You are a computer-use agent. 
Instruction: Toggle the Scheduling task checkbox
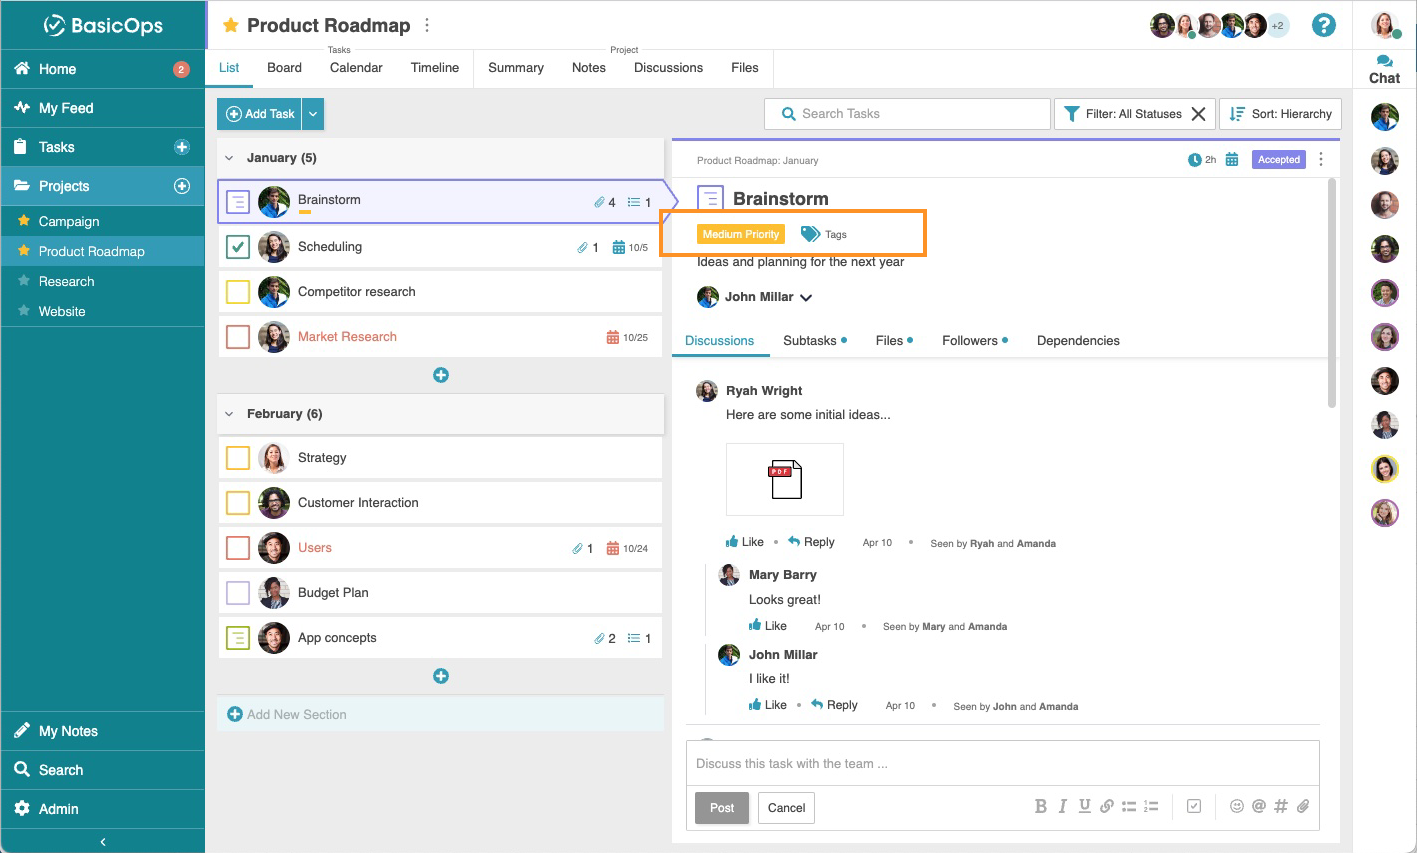[238, 247]
